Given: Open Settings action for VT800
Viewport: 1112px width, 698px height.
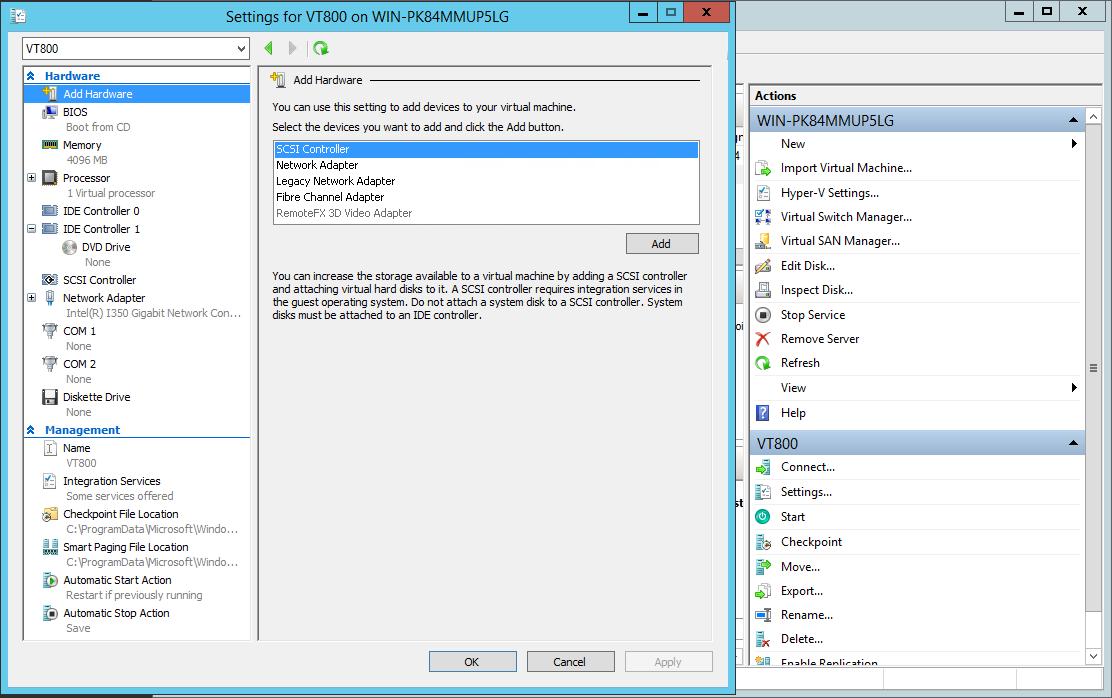Looking at the screenshot, I should (806, 492).
